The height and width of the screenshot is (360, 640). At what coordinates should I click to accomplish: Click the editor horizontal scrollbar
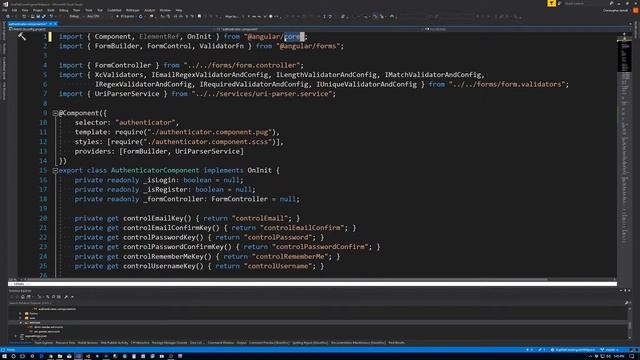pyautogui.click(x=286, y=280)
